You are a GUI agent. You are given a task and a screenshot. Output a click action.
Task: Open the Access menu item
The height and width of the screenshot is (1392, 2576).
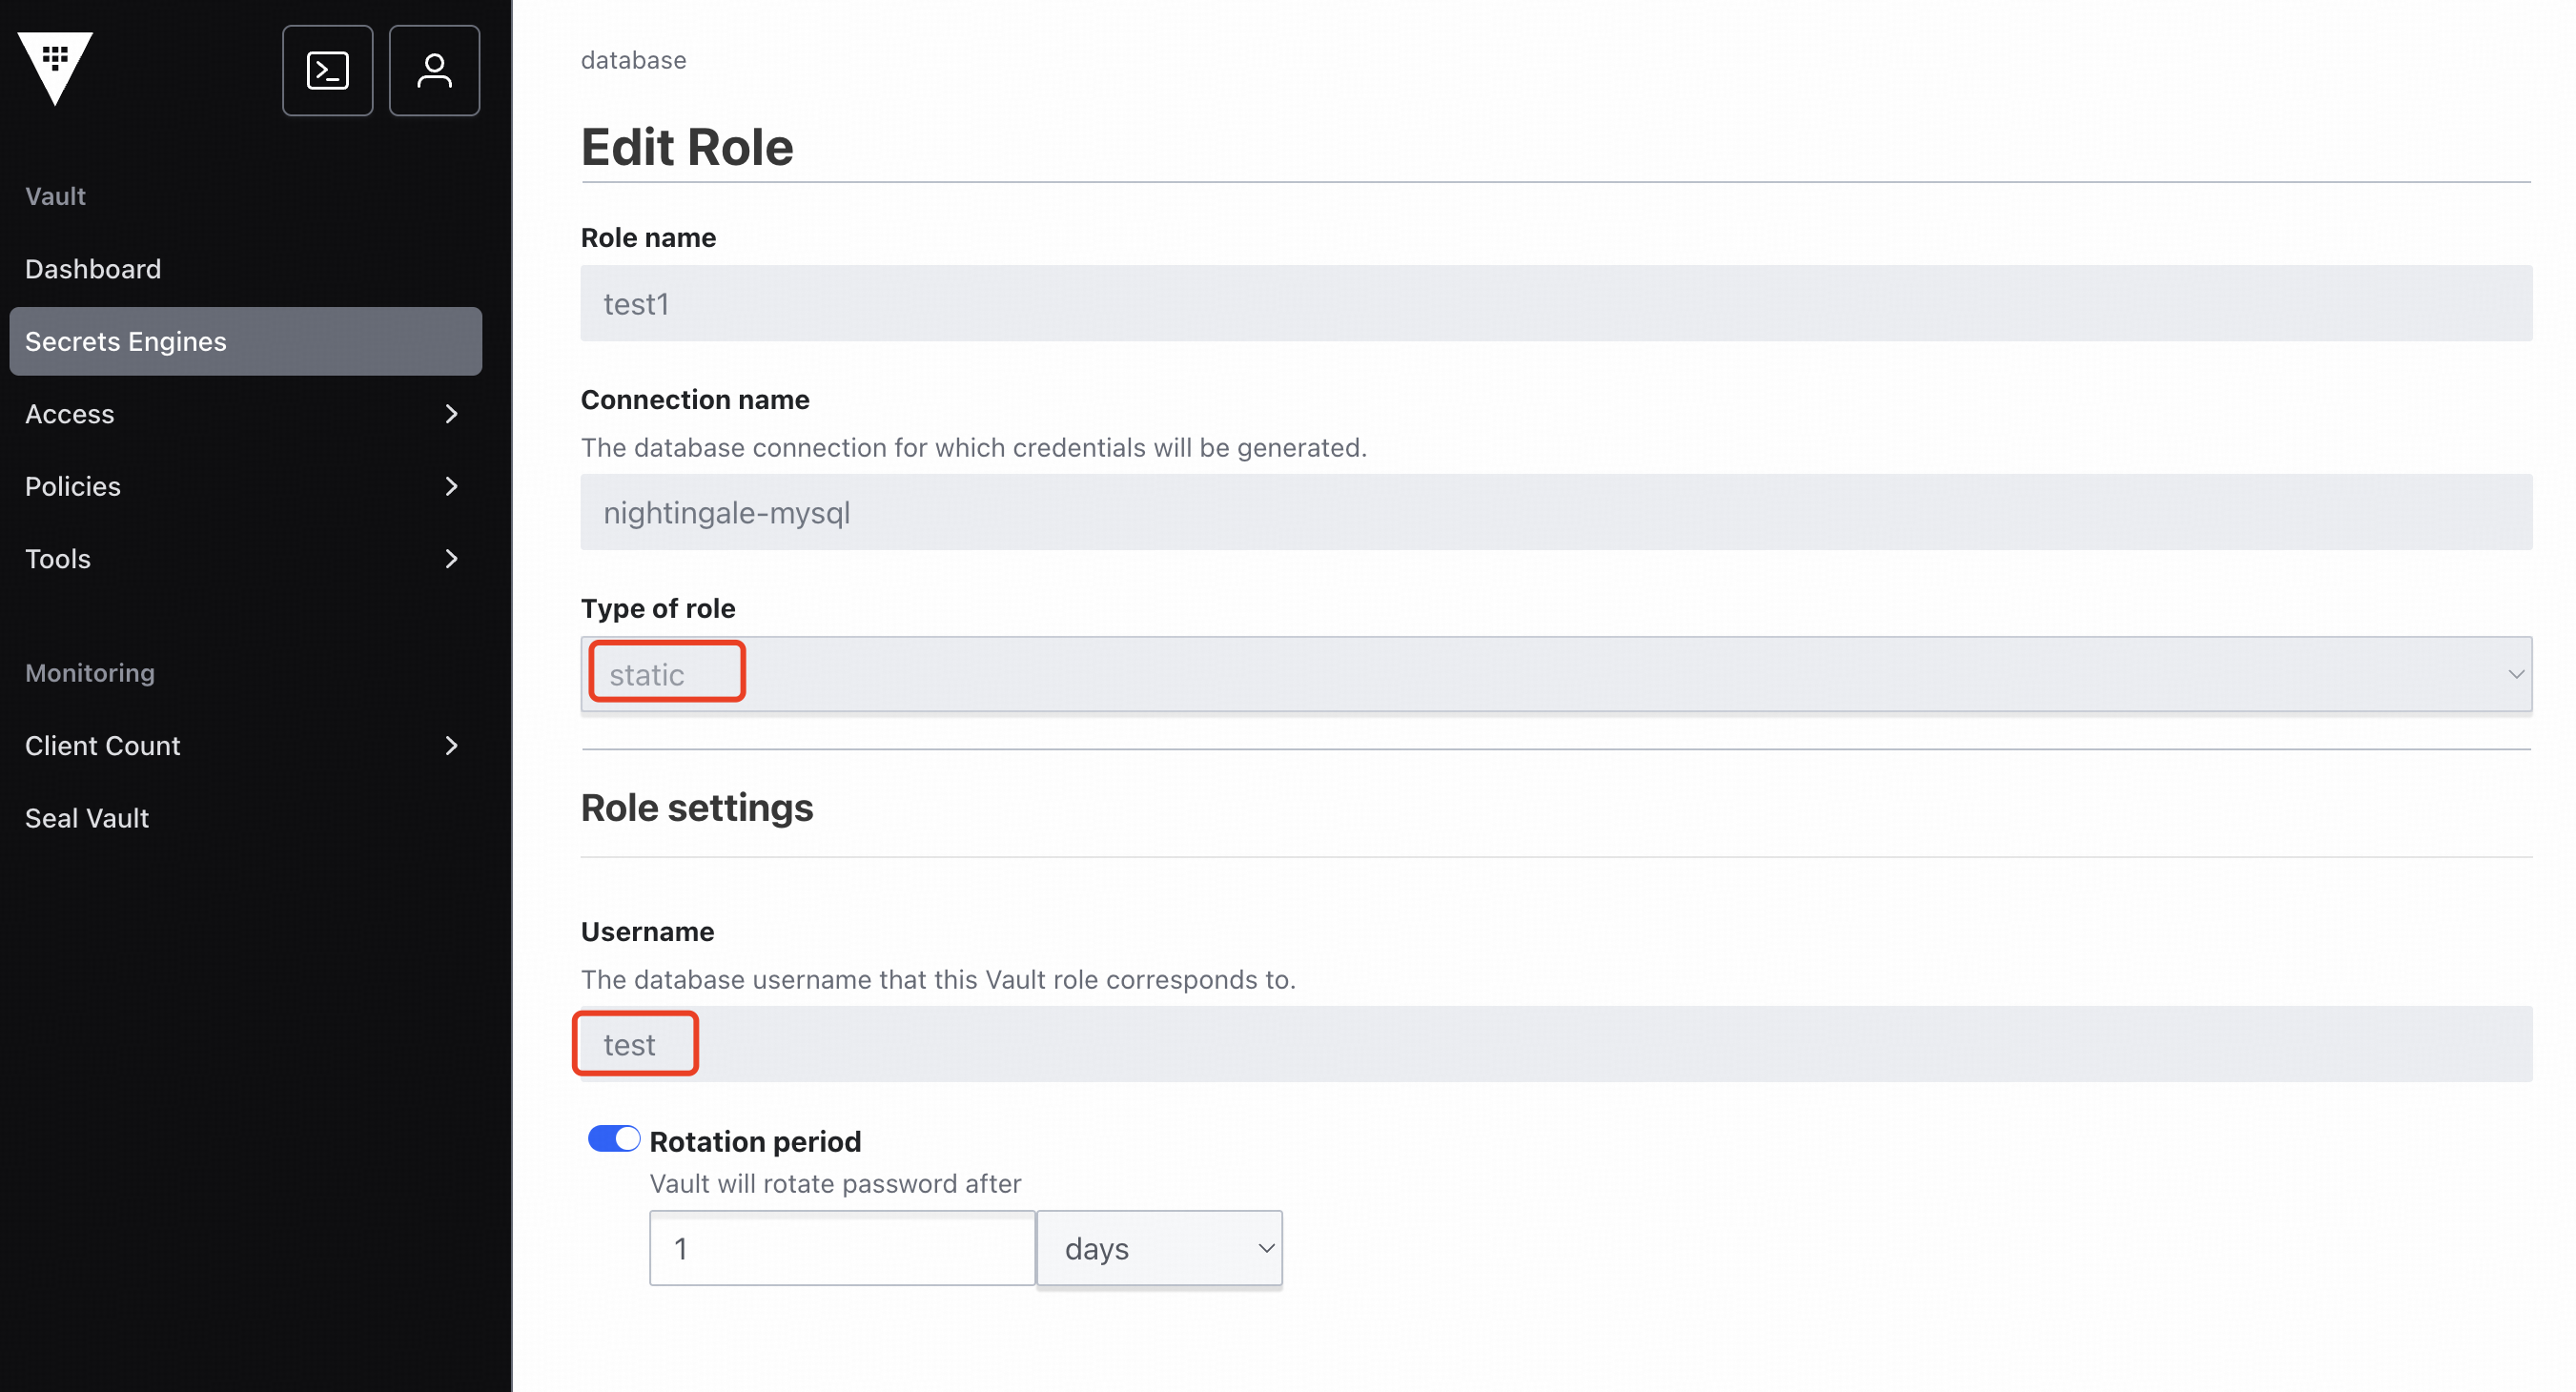point(70,414)
